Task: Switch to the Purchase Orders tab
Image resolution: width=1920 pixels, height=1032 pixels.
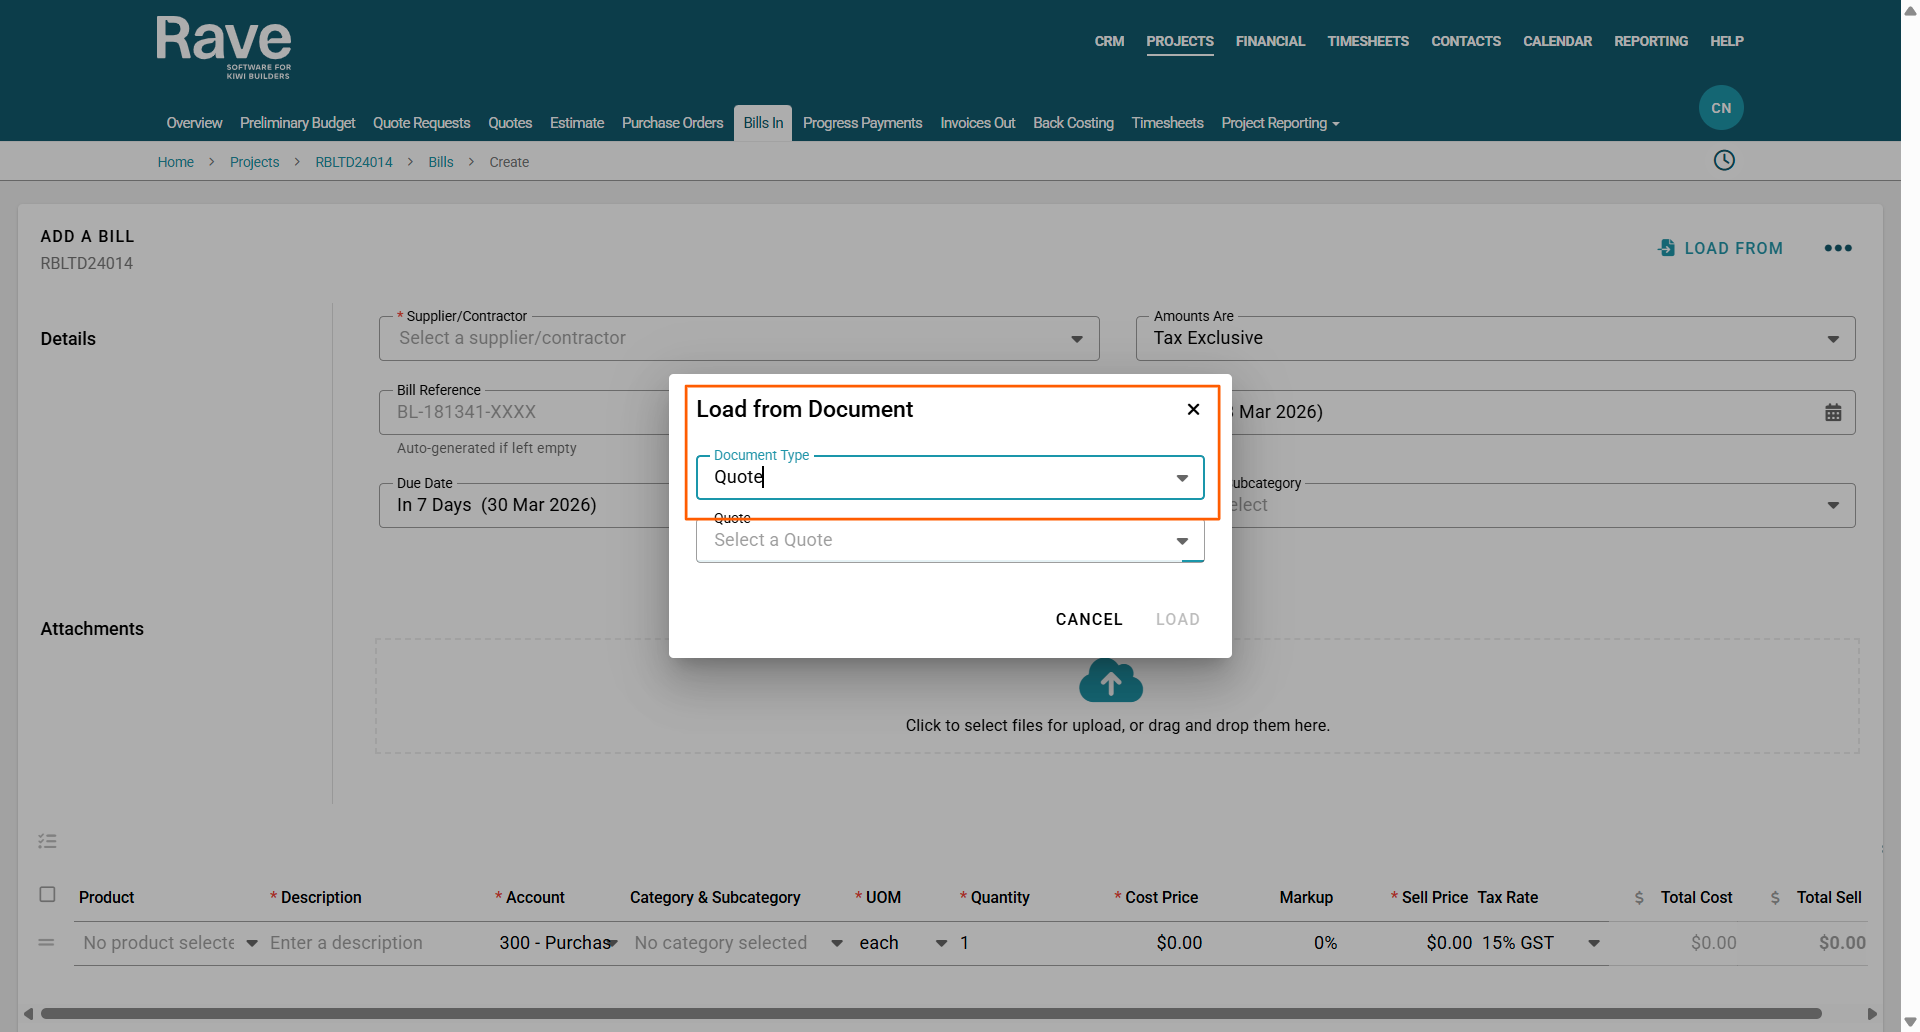Action: (672, 123)
